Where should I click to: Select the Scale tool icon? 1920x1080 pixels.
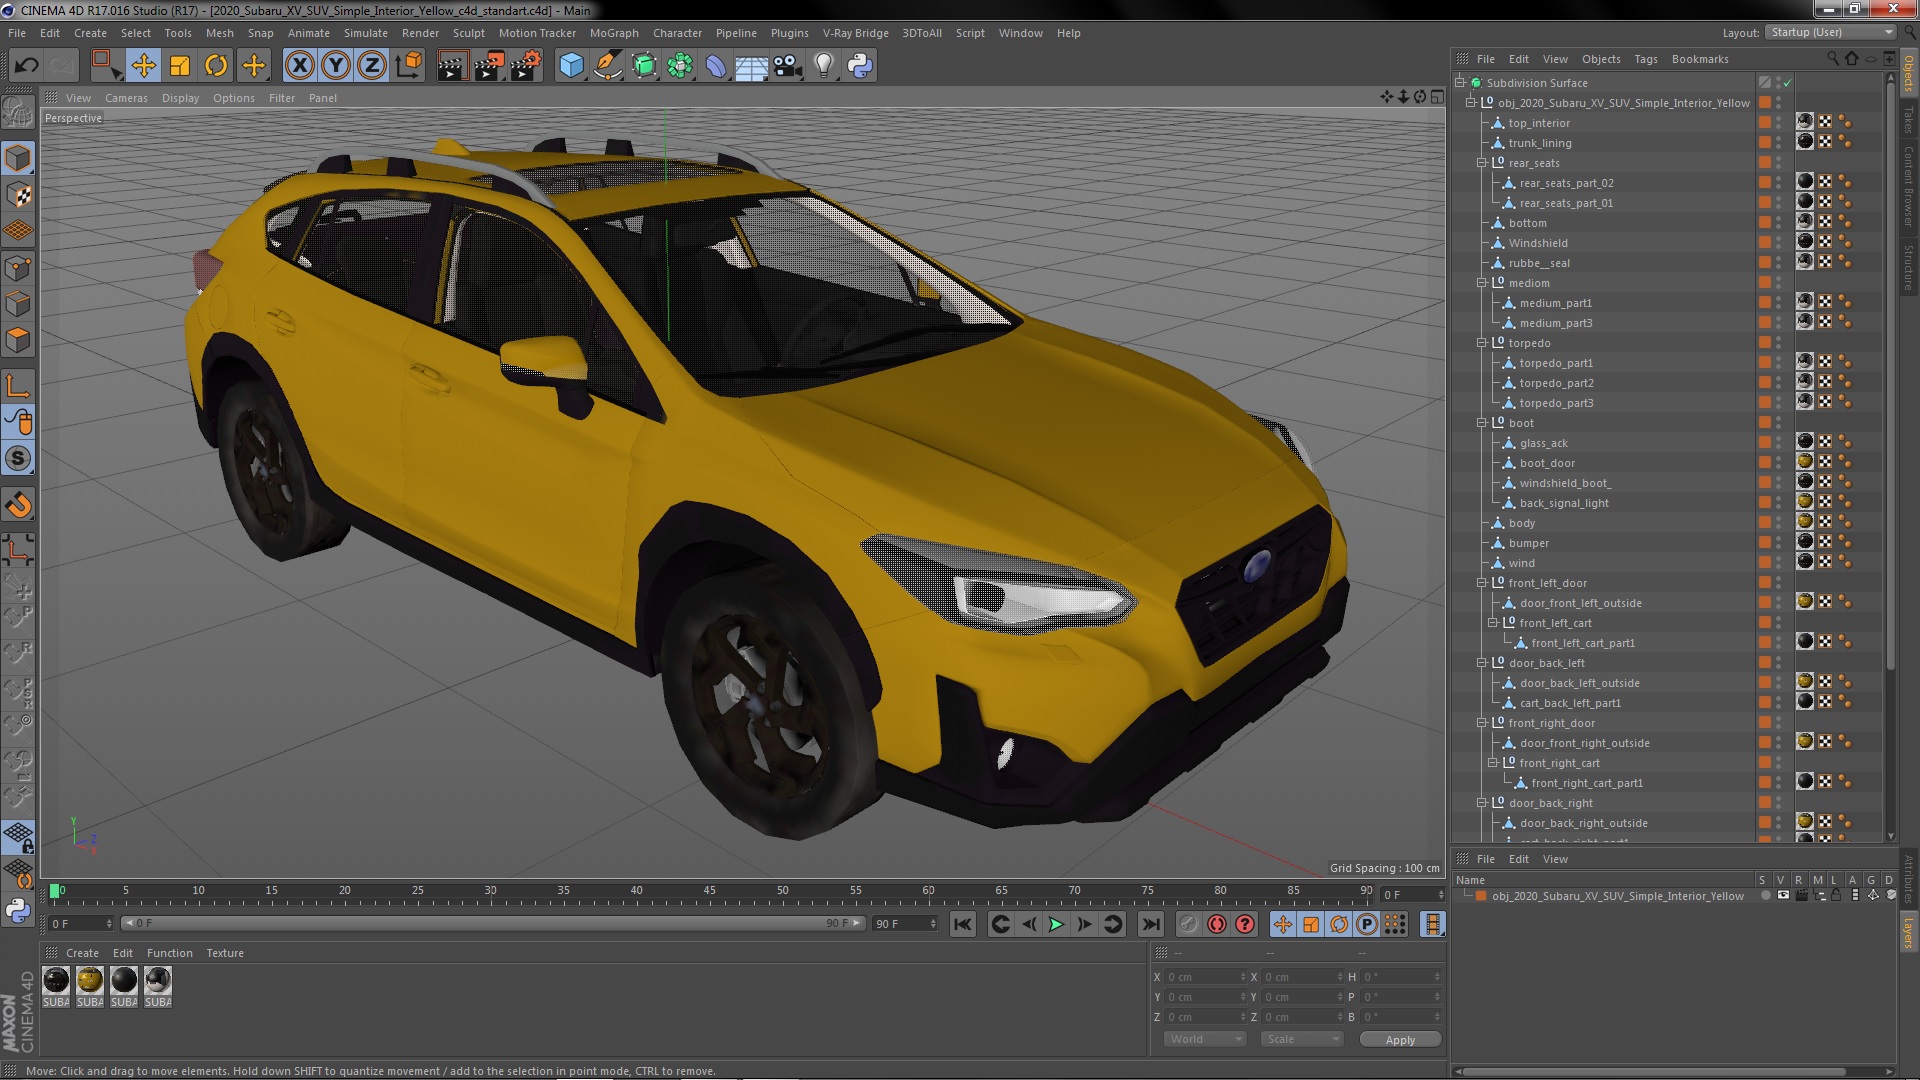point(180,66)
